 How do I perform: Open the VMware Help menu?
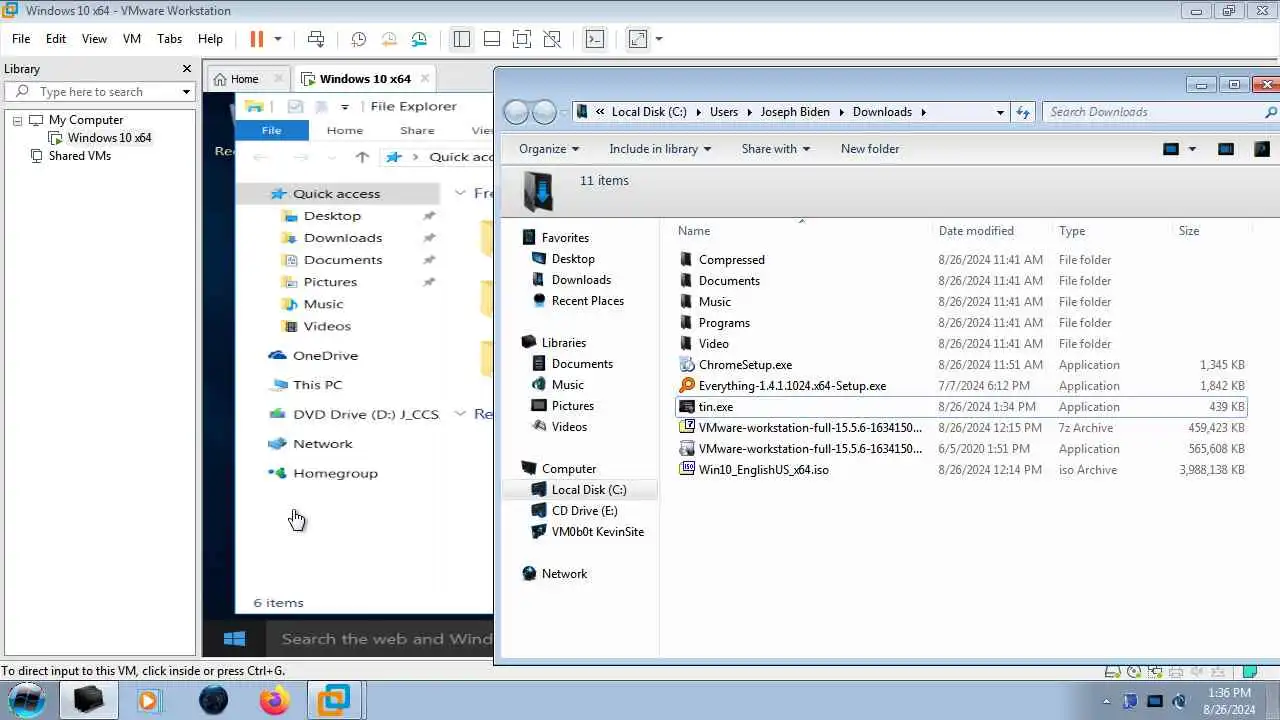210,39
